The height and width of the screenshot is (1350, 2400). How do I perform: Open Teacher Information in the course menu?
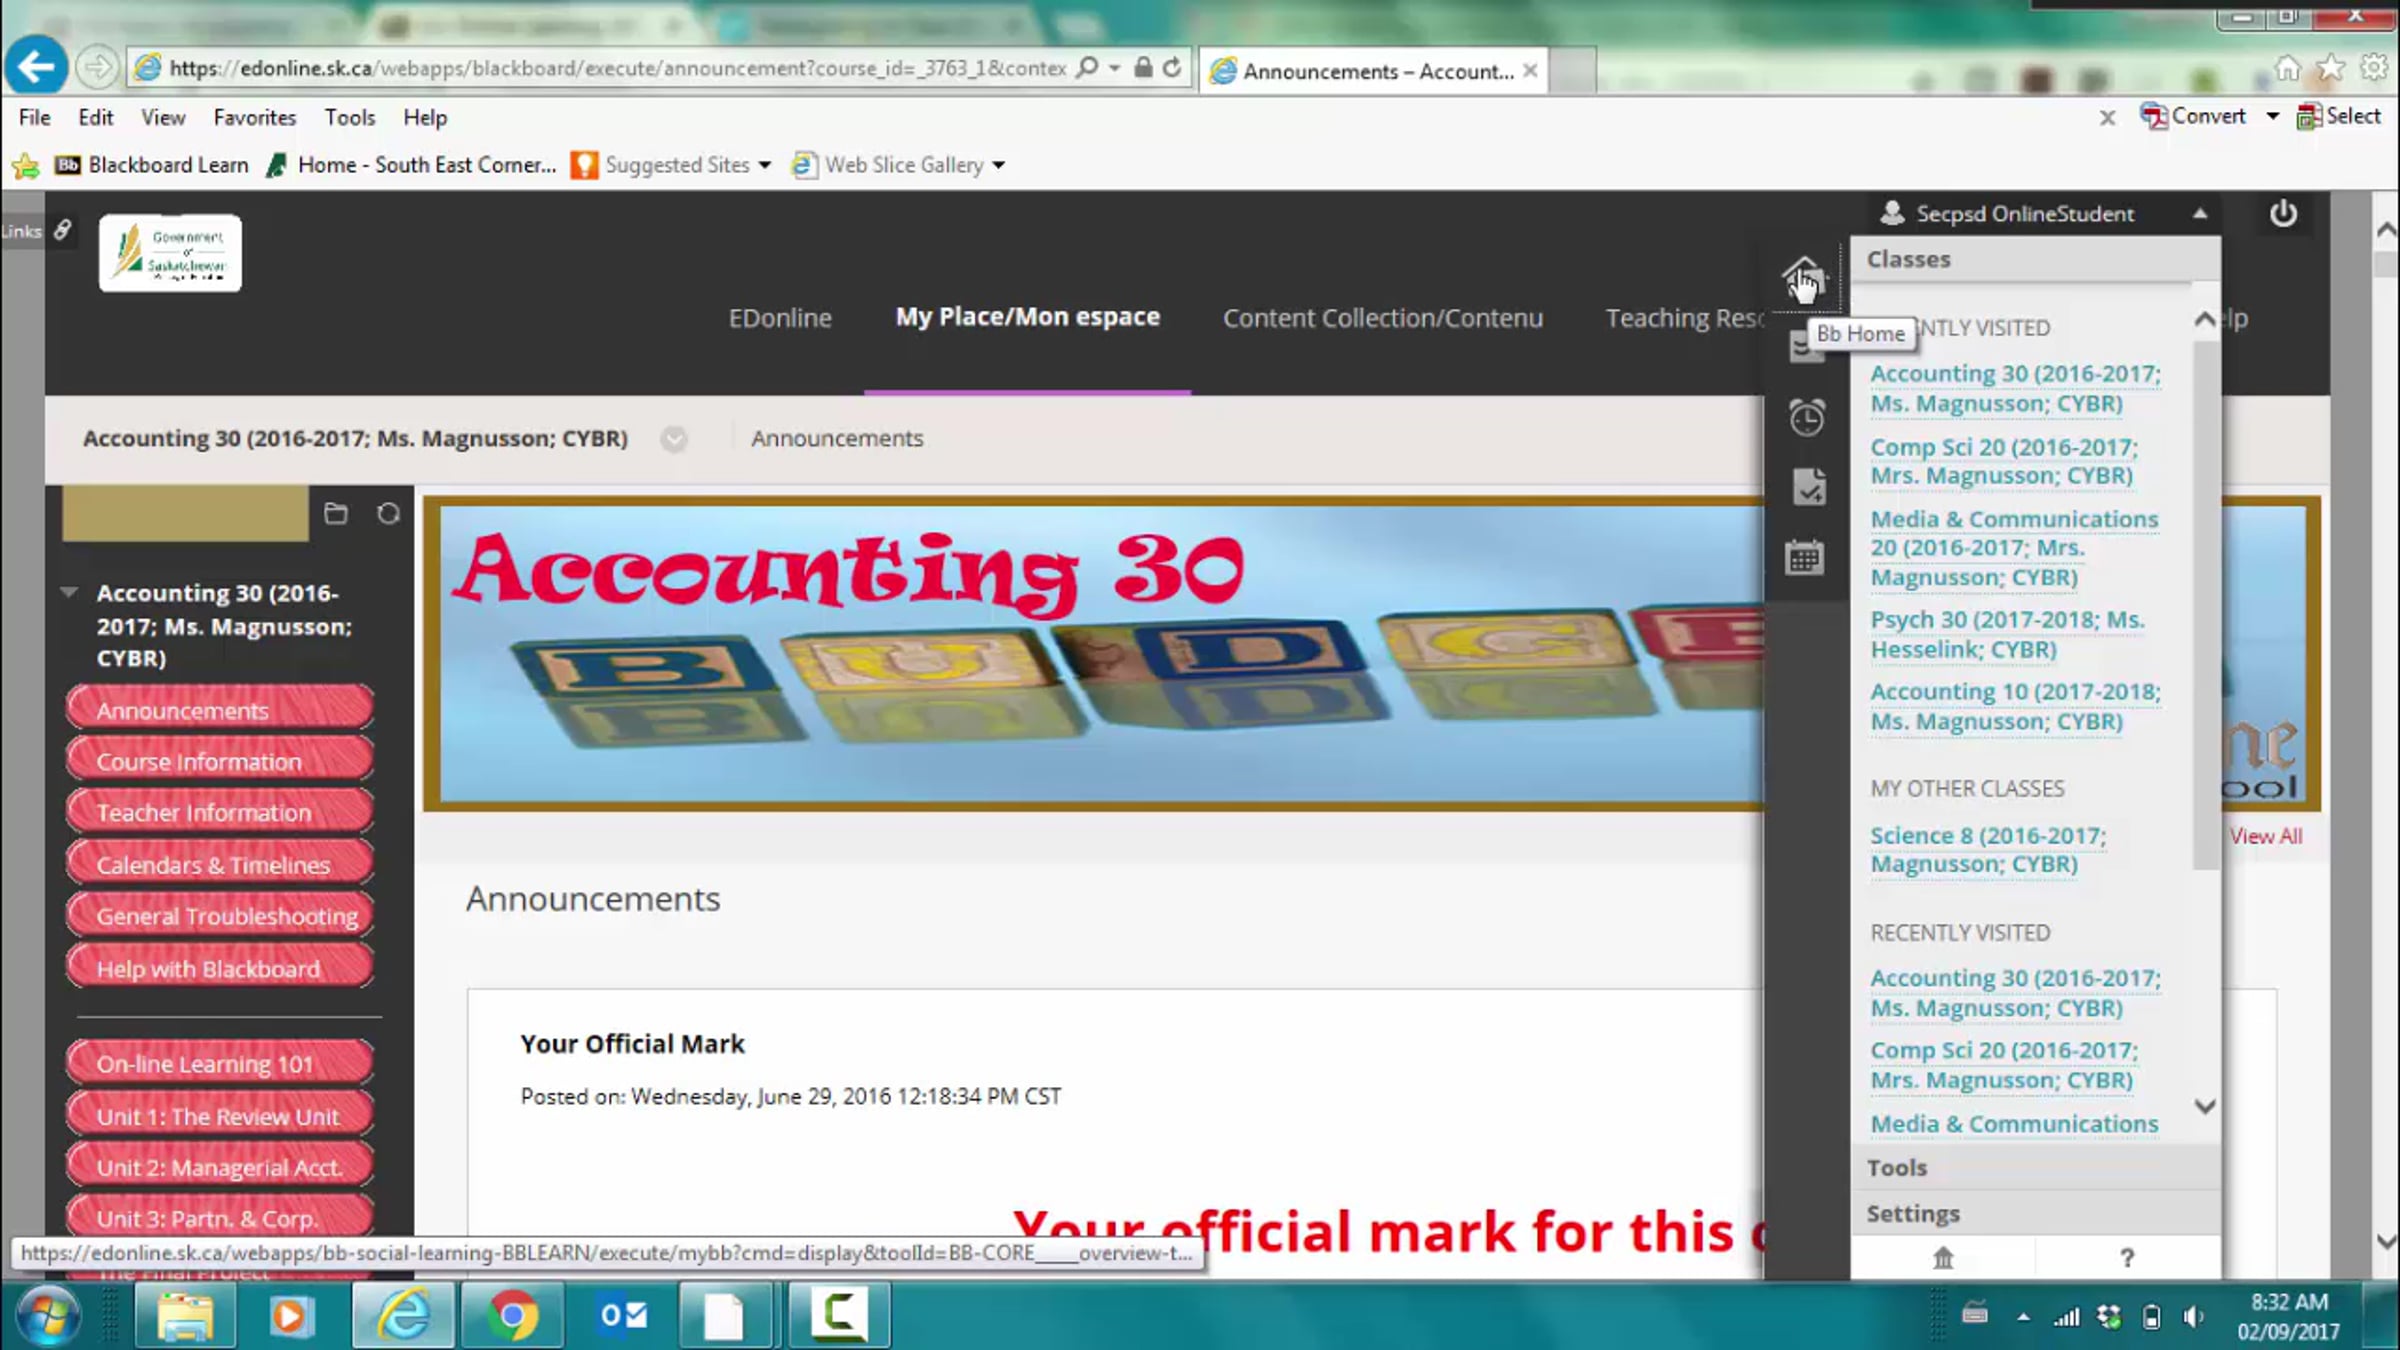(x=220, y=812)
